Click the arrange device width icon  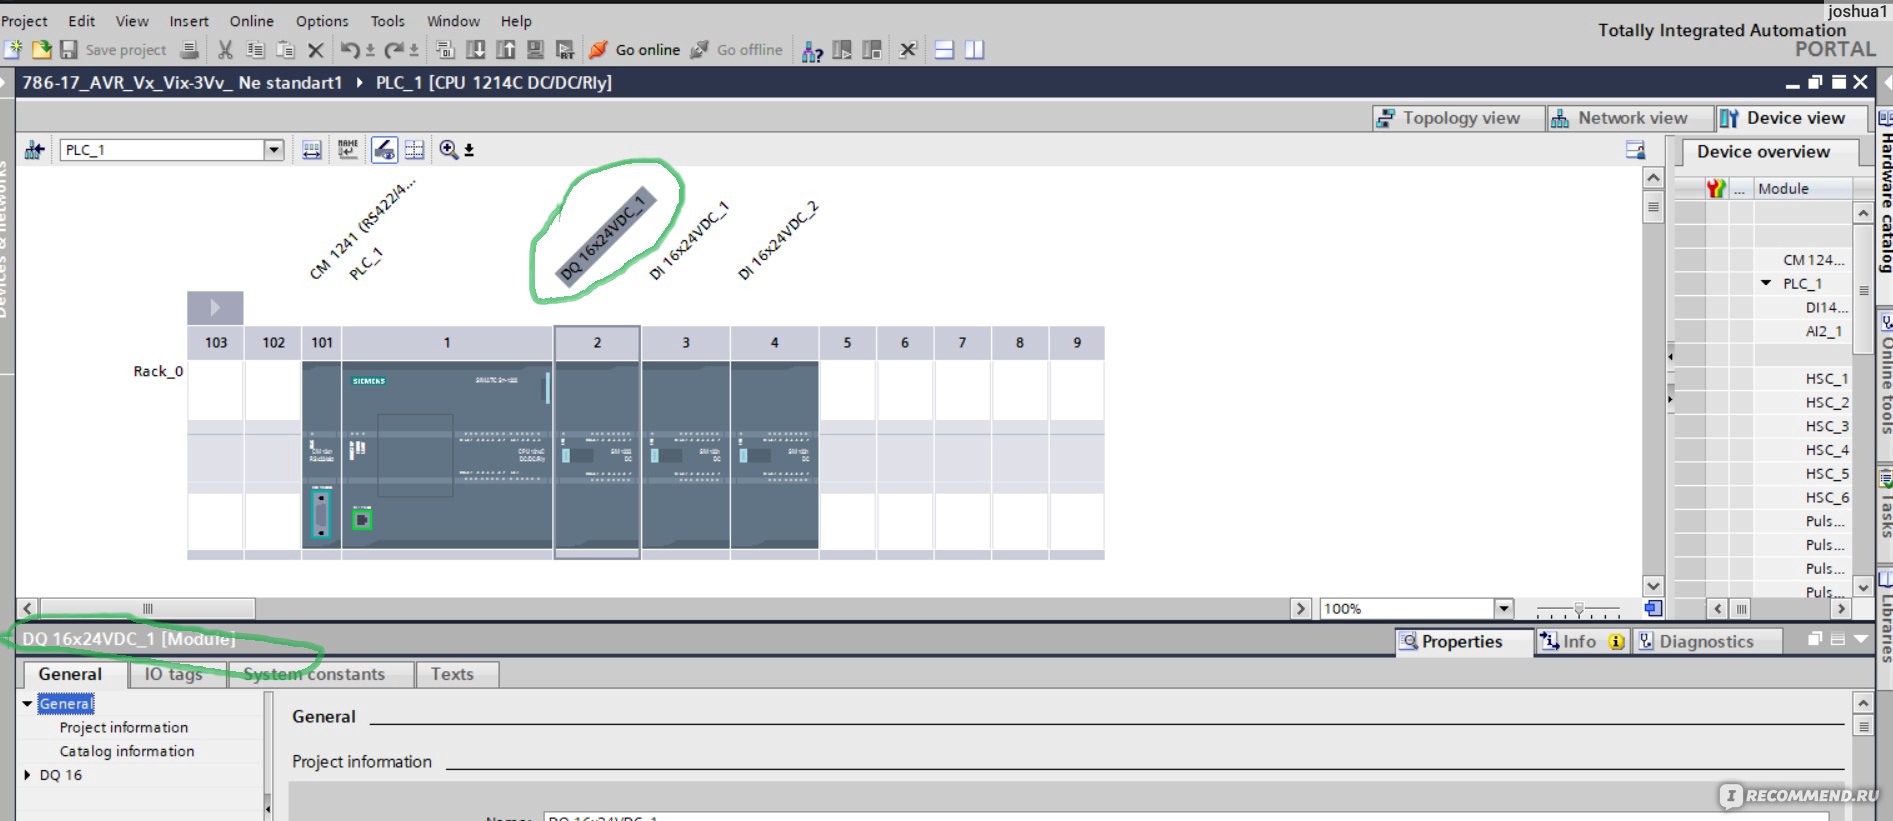[x=312, y=149]
